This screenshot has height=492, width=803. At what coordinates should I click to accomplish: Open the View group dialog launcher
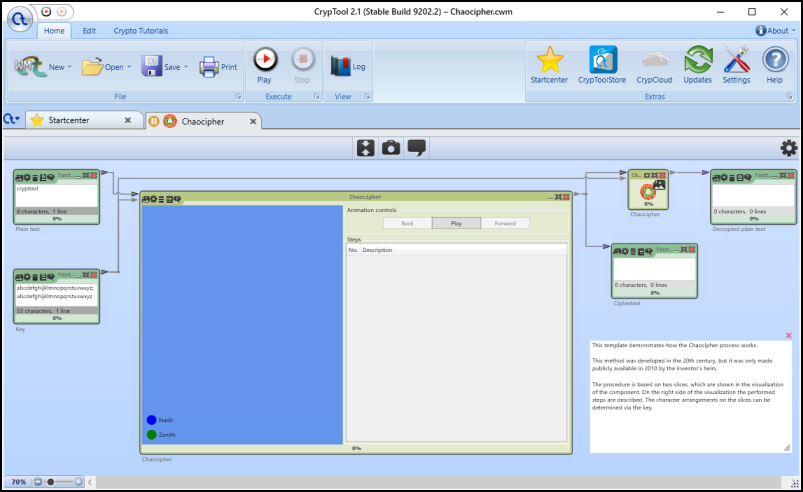click(367, 96)
